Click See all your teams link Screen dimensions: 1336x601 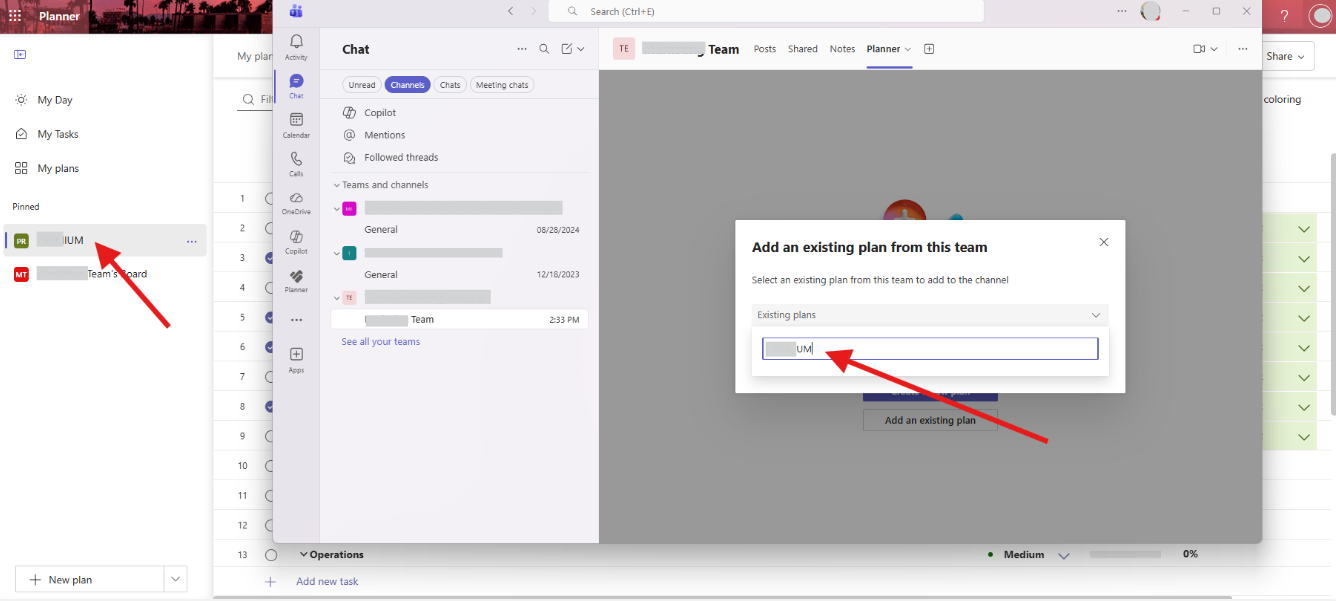coord(381,342)
